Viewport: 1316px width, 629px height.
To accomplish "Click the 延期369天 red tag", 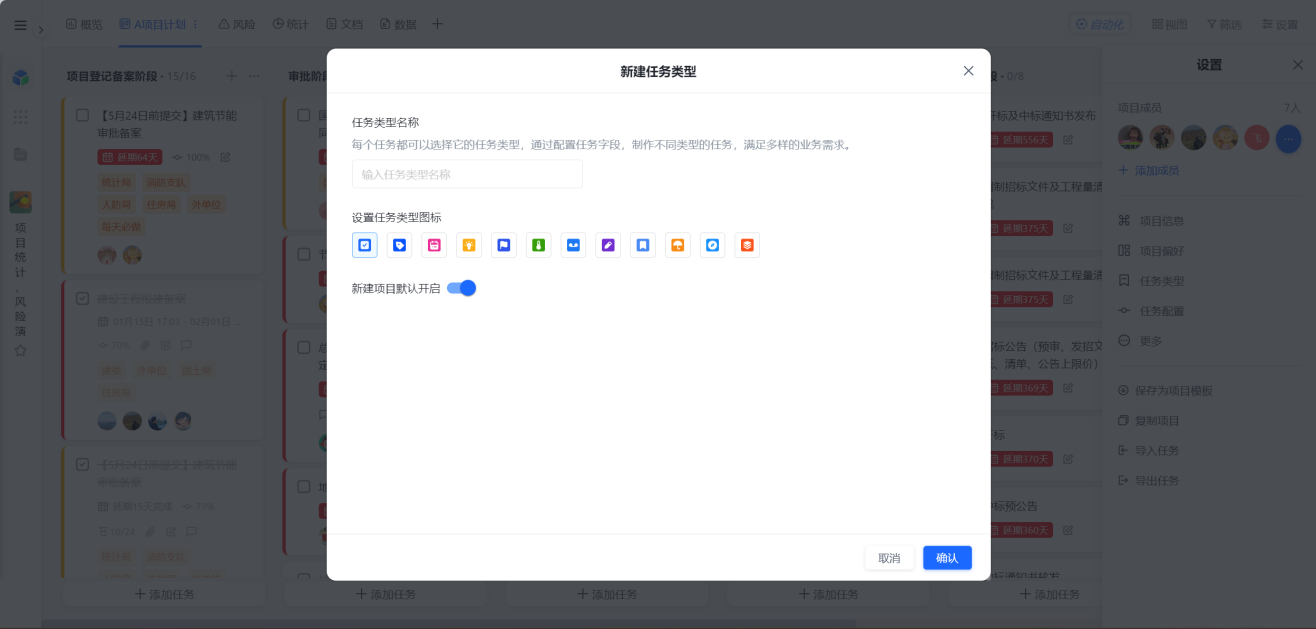I will (x=1021, y=388).
